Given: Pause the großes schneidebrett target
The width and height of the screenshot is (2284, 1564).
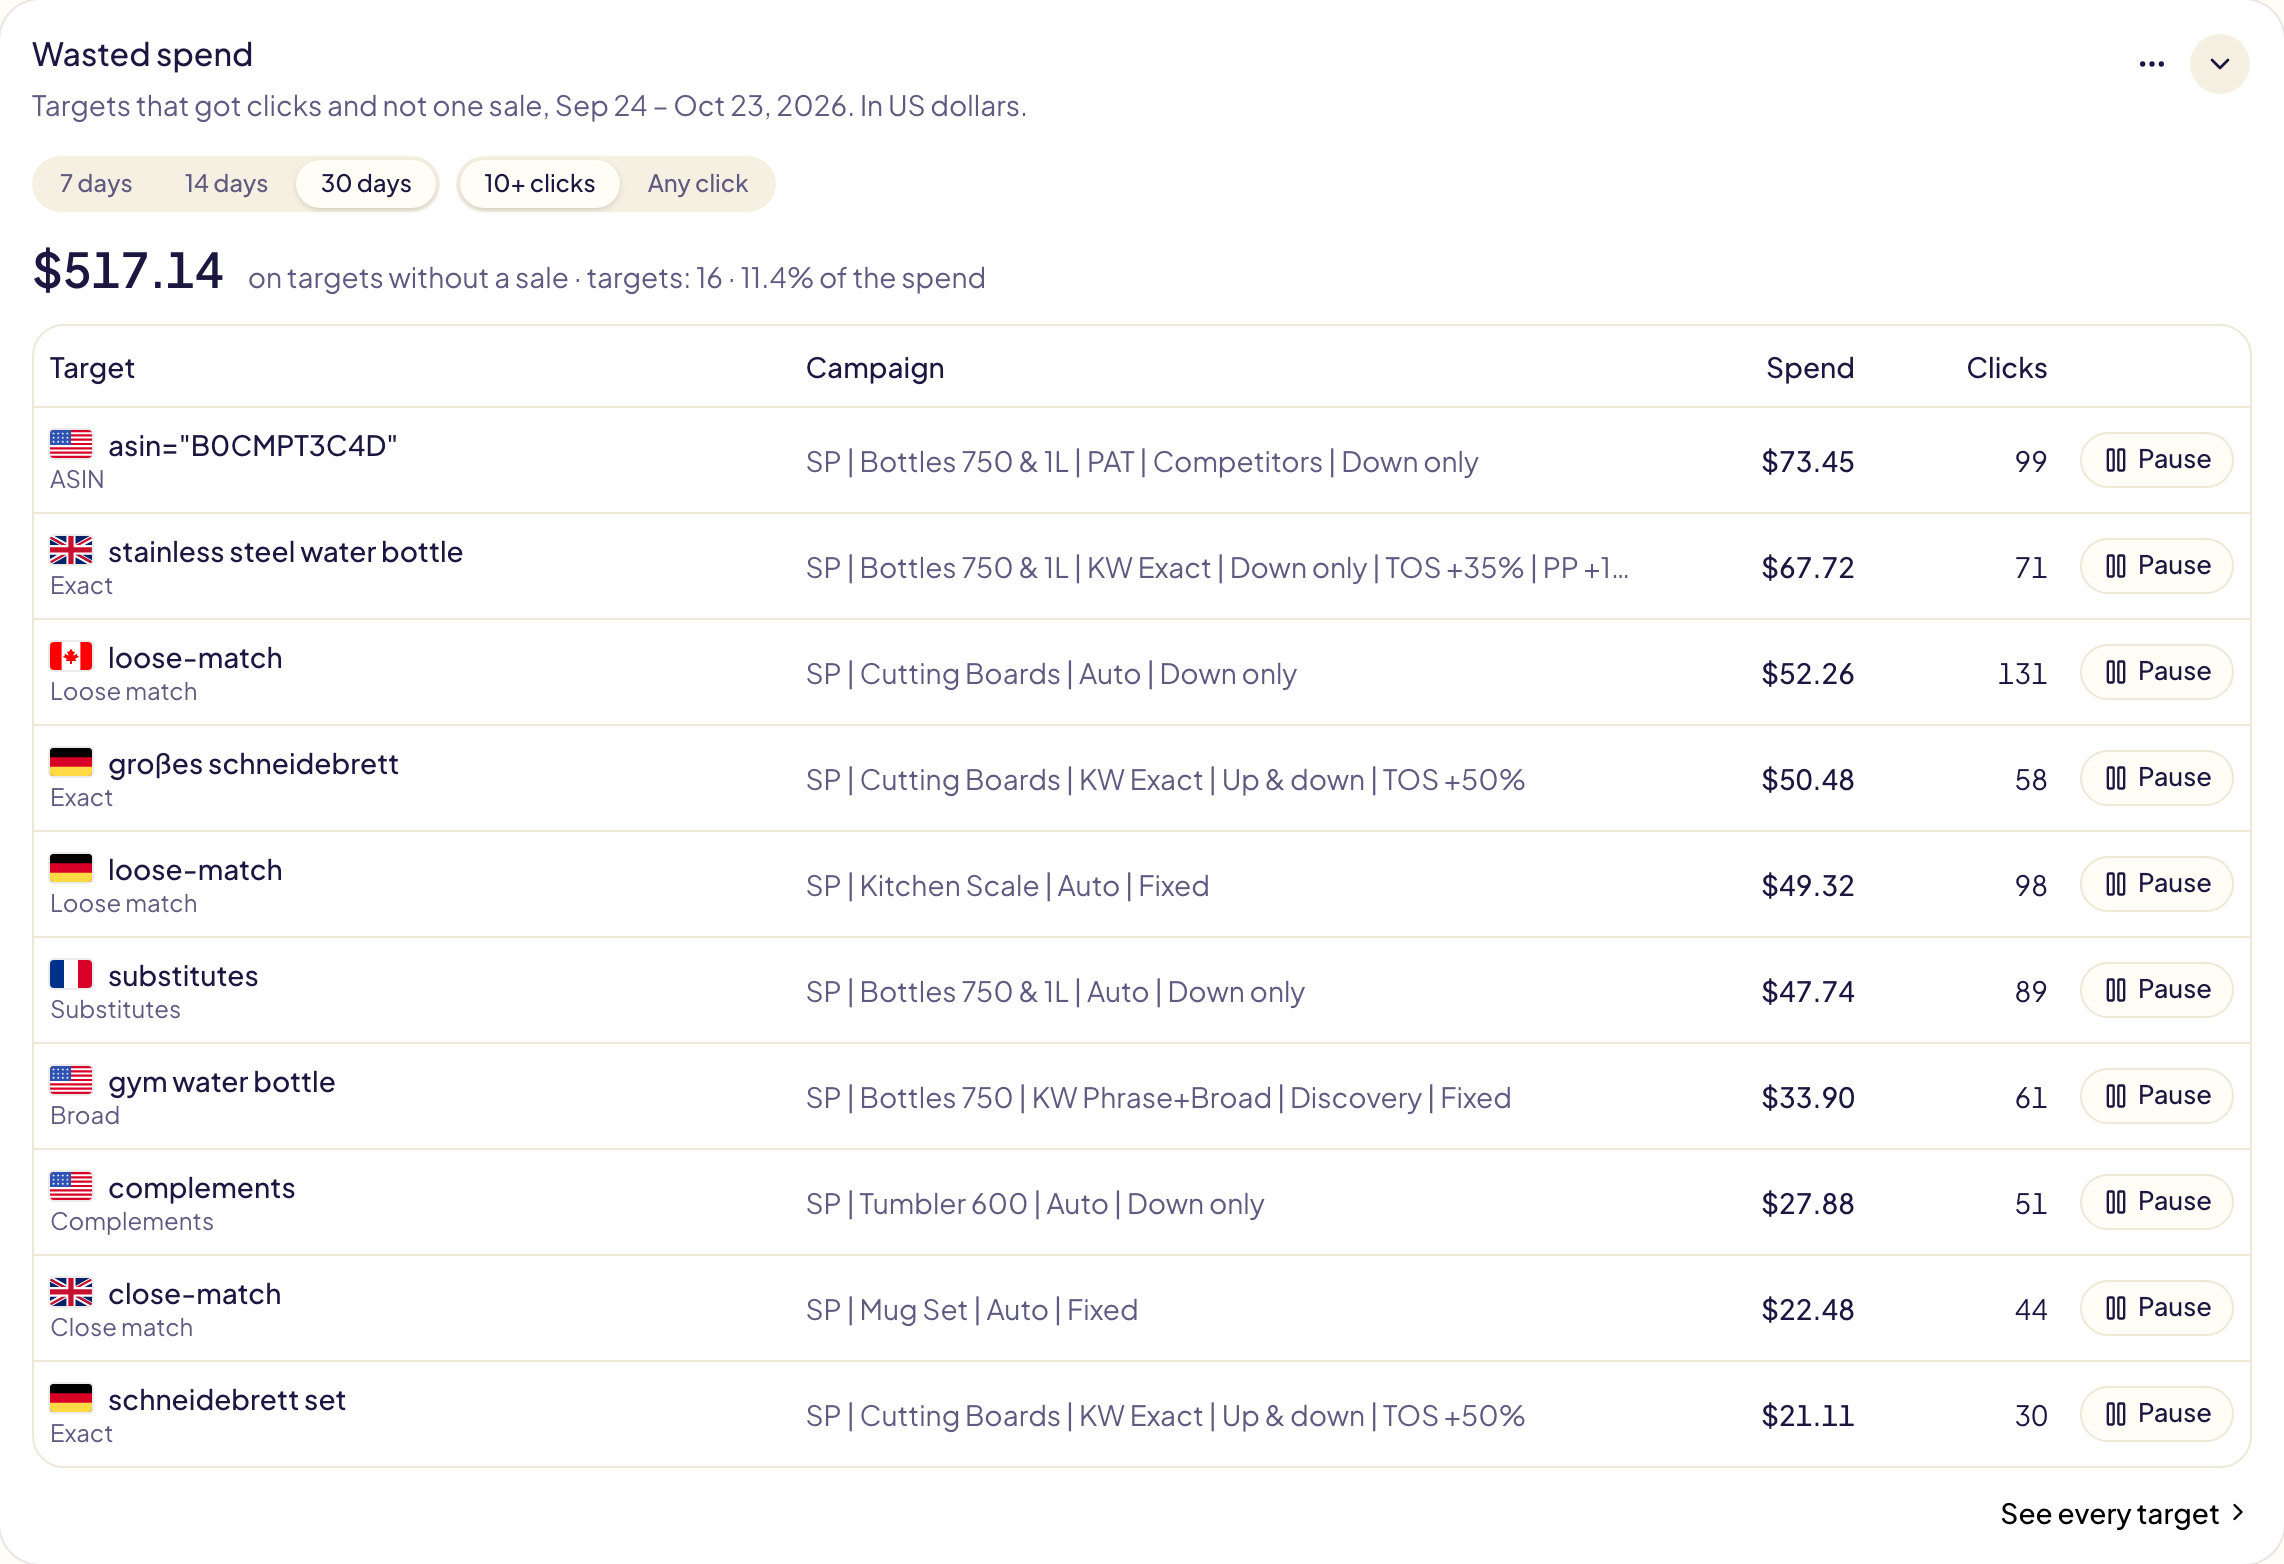Looking at the screenshot, I should (2157, 778).
